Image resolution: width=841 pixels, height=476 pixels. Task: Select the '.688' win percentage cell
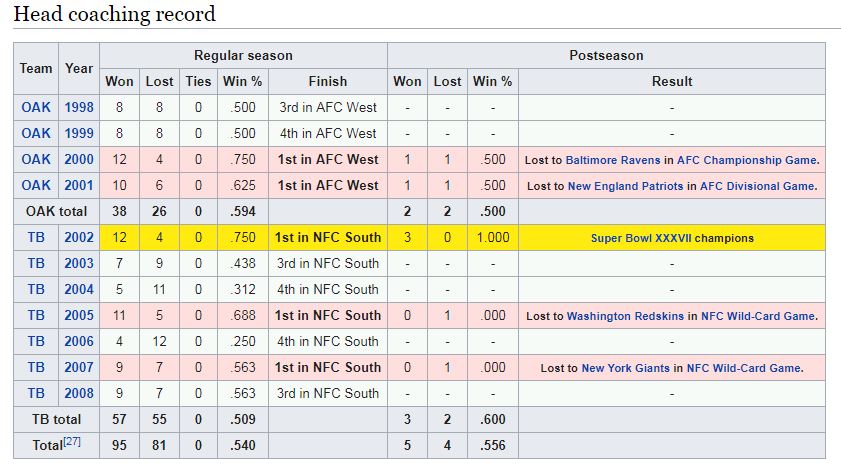(243, 316)
